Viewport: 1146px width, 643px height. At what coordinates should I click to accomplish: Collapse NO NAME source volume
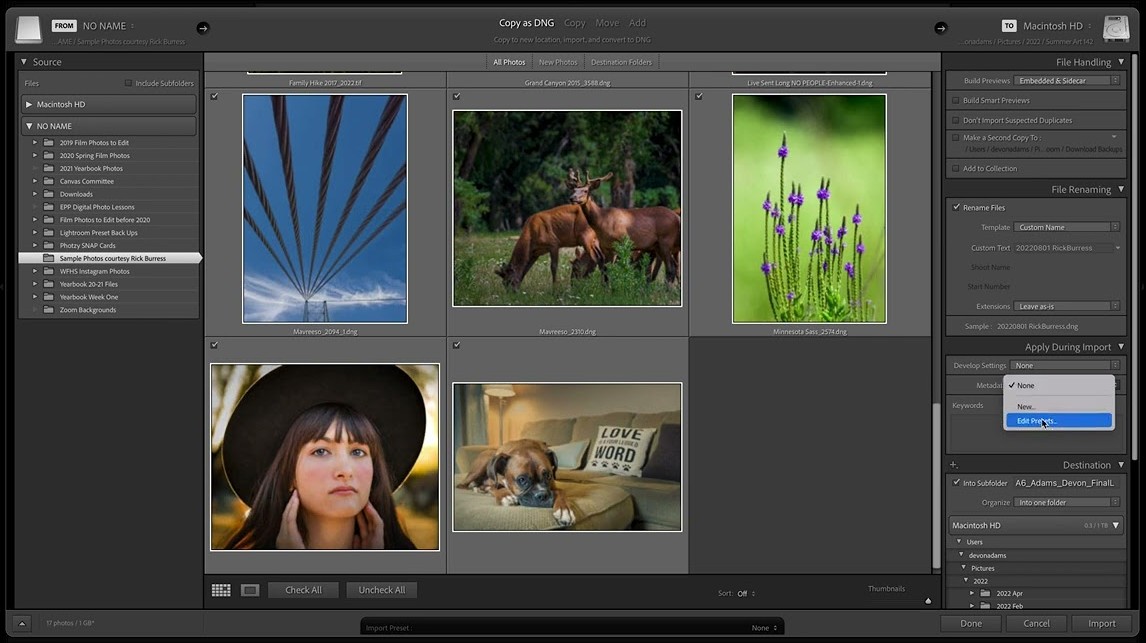tap(29, 126)
